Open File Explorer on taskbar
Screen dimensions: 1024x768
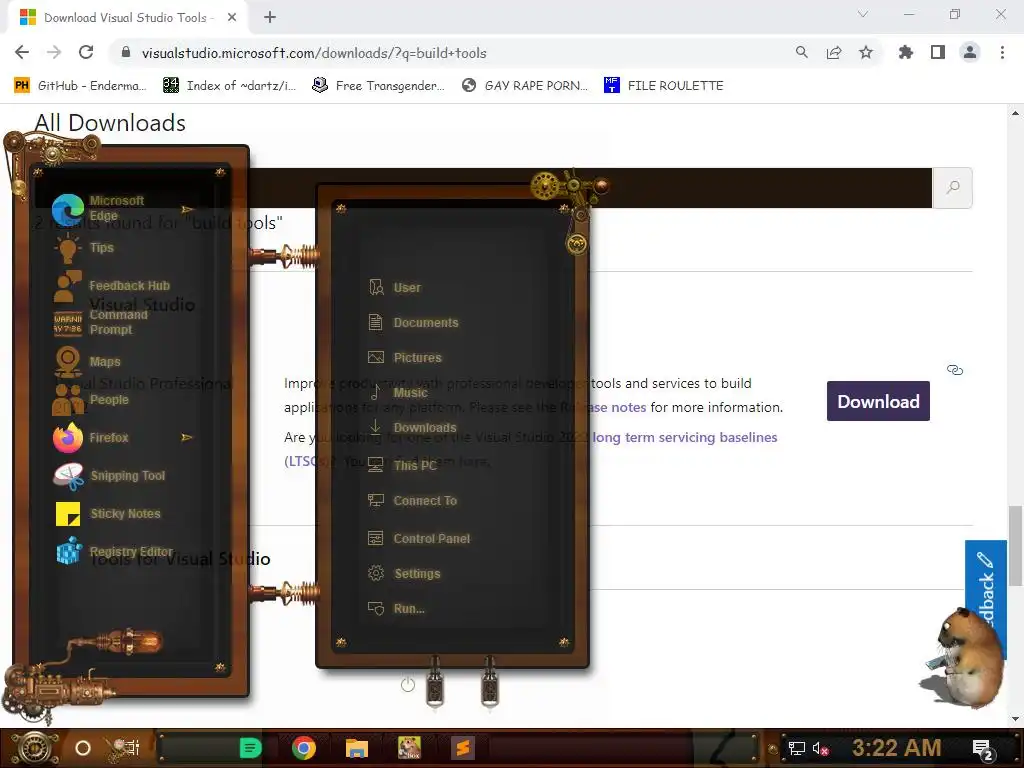click(357, 748)
